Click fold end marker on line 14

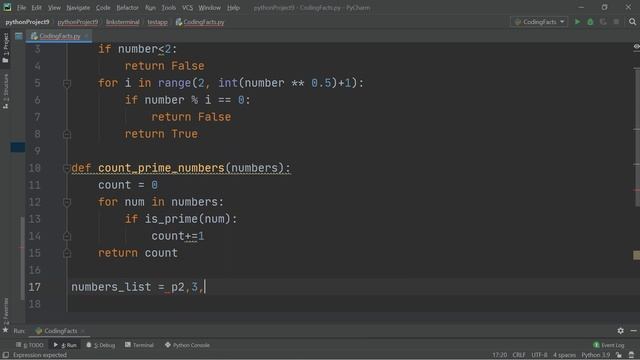click(67, 236)
